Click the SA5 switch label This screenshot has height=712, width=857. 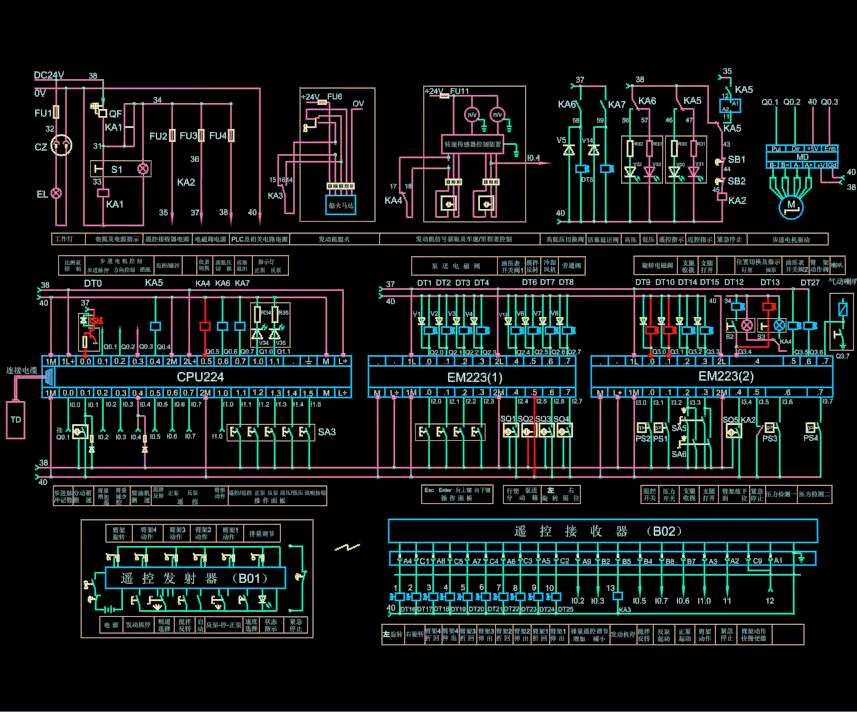point(679,428)
